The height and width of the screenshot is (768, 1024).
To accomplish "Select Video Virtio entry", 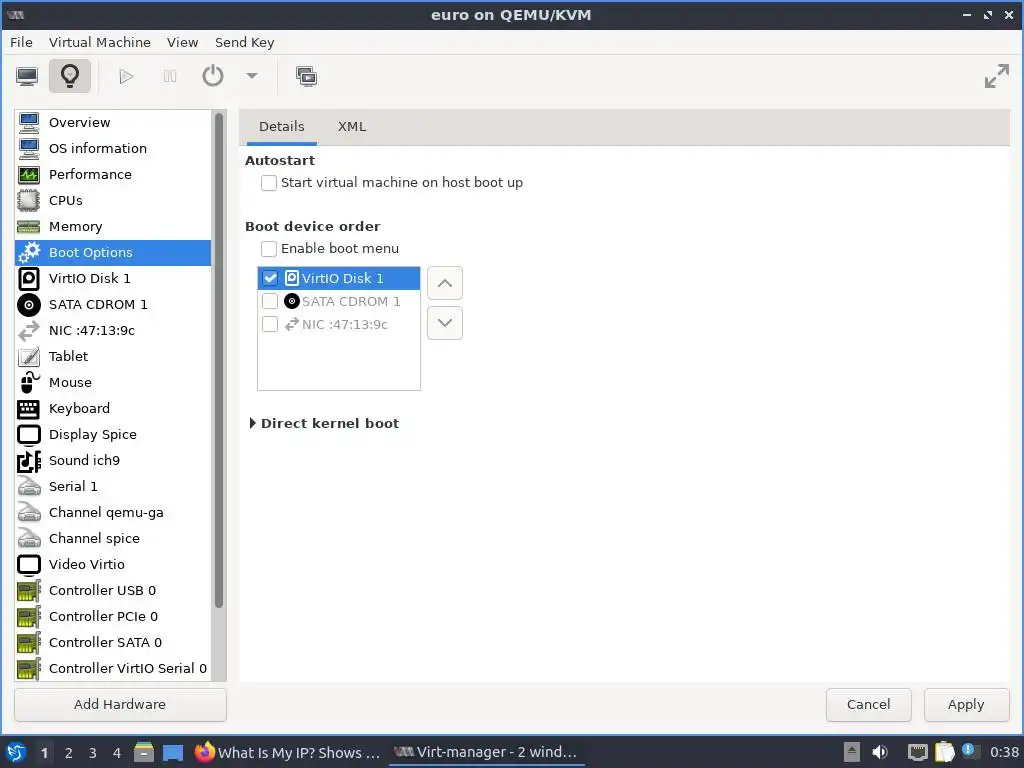I will (113, 565).
